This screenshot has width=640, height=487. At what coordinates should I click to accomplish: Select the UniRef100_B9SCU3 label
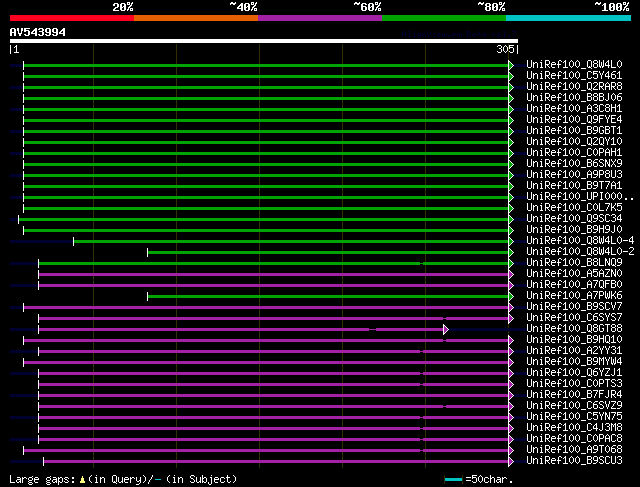coord(574,461)
